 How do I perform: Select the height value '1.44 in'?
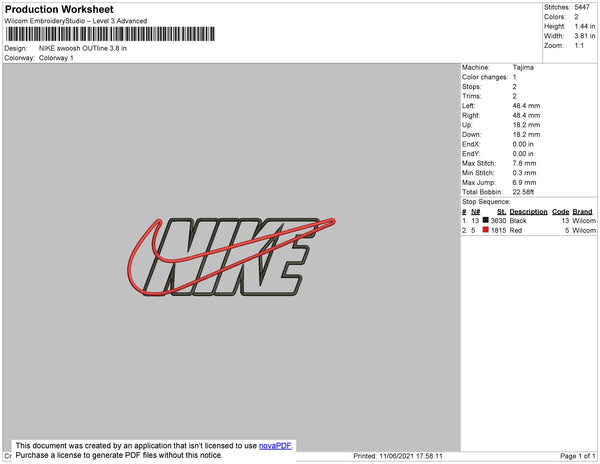click(585, 26)
